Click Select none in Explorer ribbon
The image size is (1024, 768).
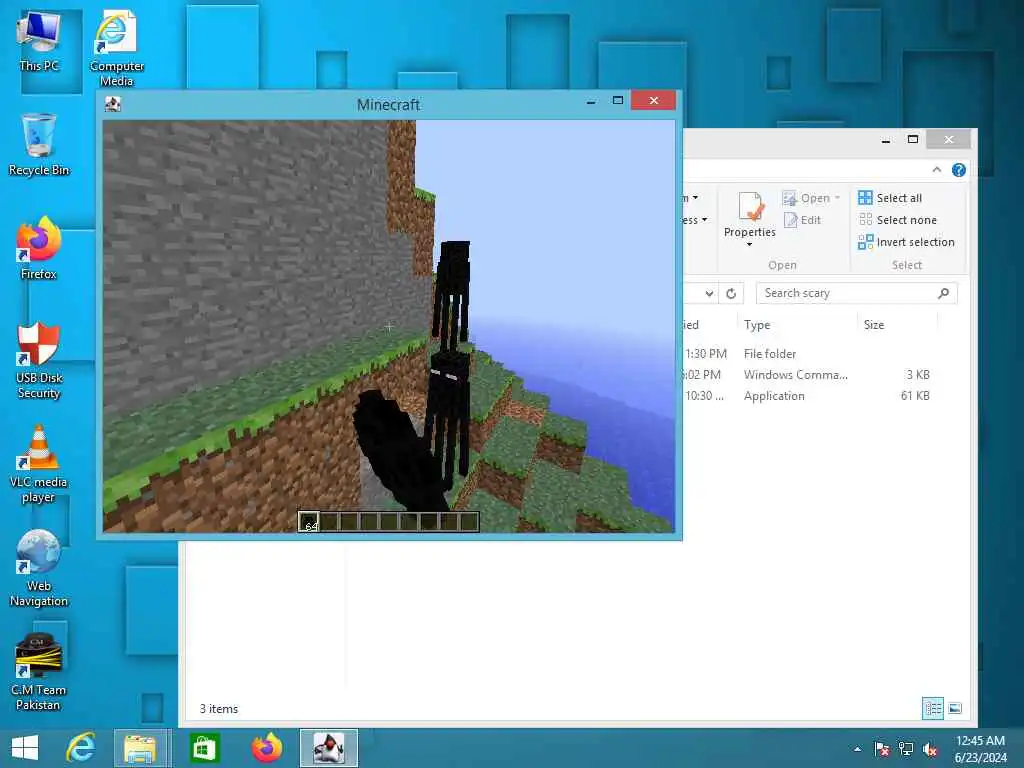(x=898, y=220)
